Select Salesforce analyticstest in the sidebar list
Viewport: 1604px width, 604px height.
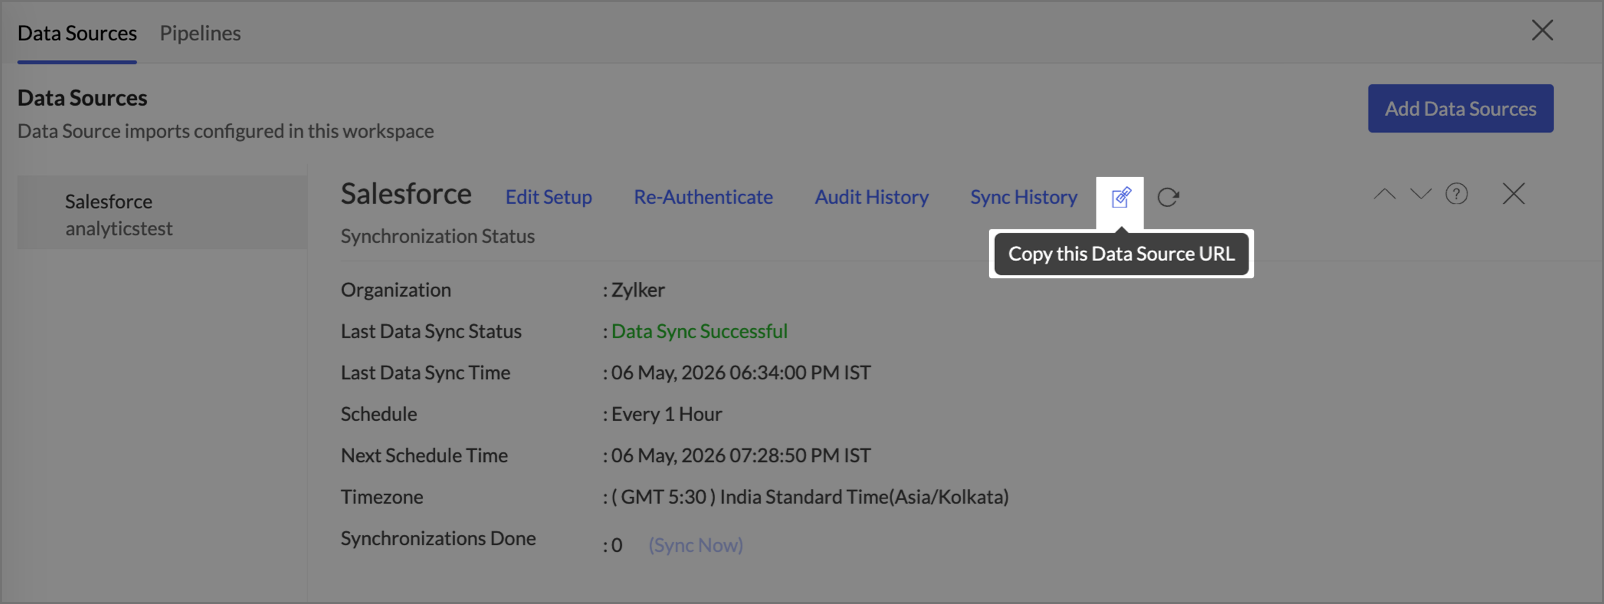pyautogui.click(x=162, y=214)
